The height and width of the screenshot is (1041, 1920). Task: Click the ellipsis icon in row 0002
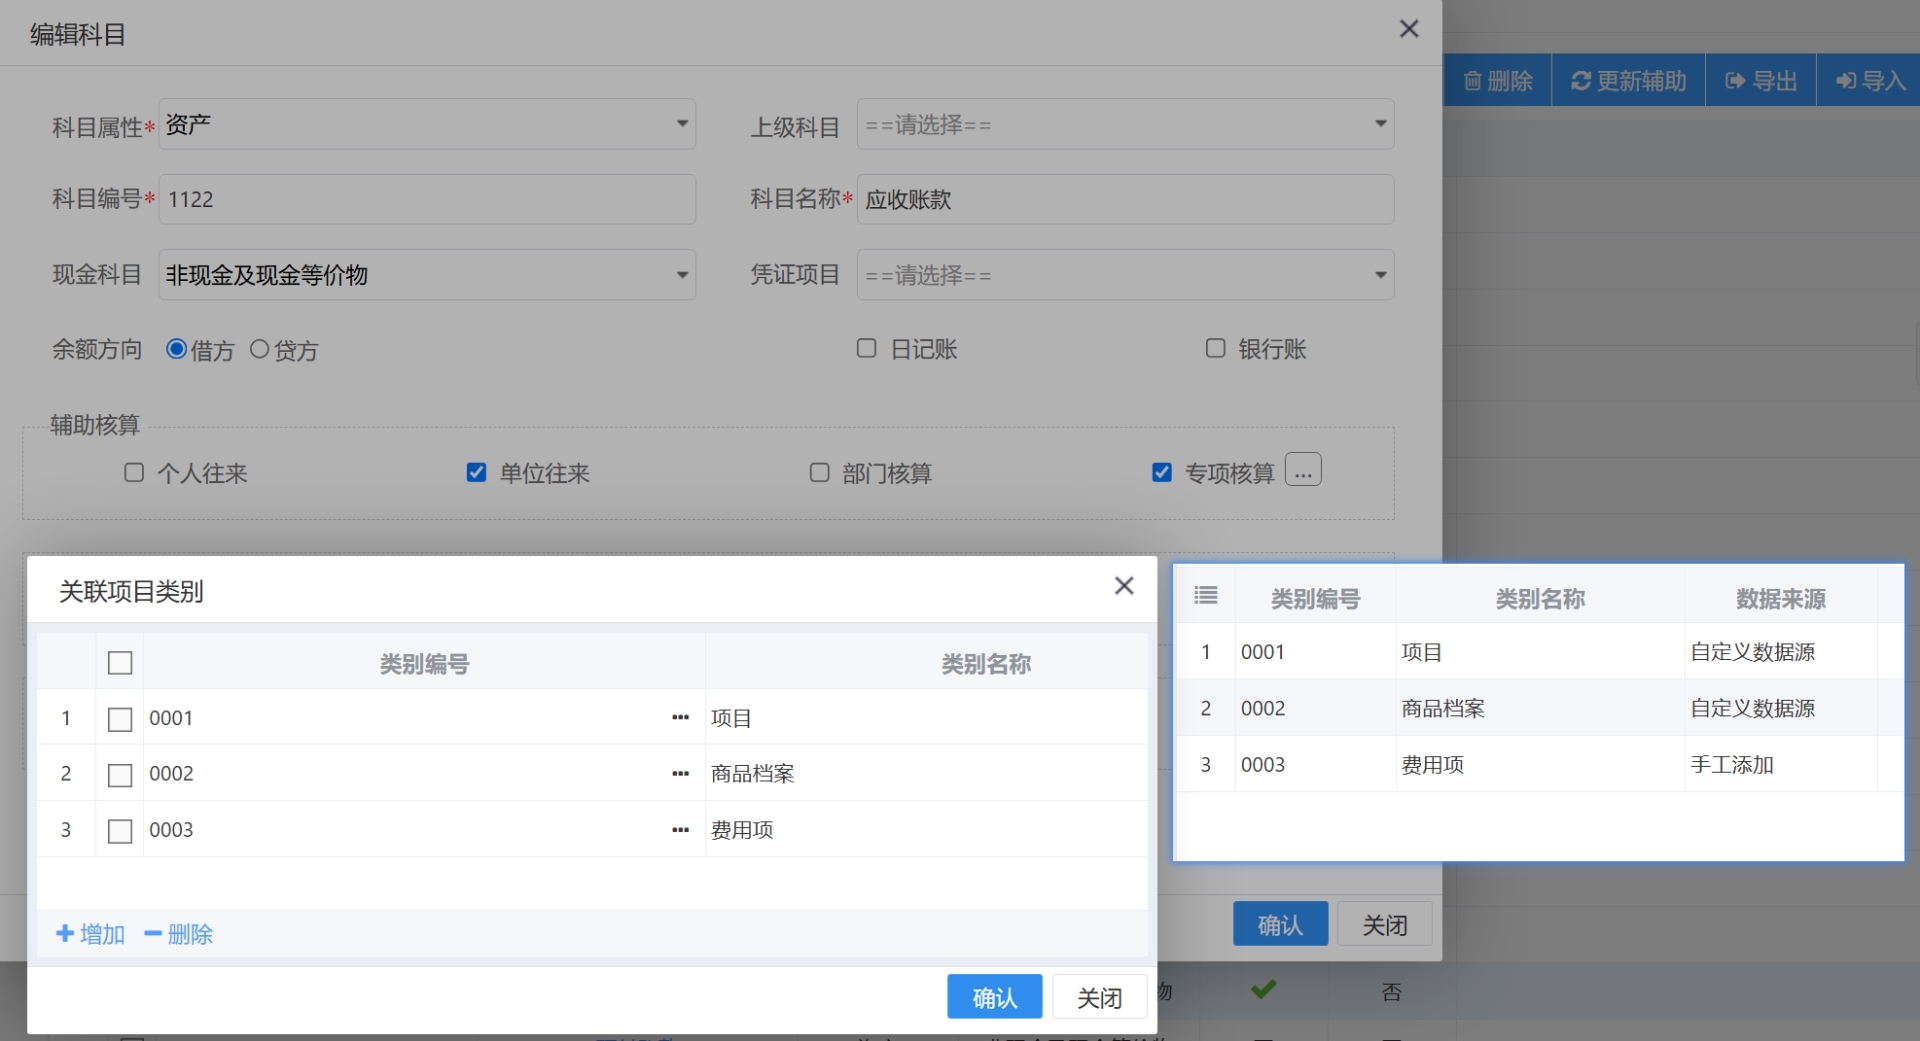[x=681, y=773]
